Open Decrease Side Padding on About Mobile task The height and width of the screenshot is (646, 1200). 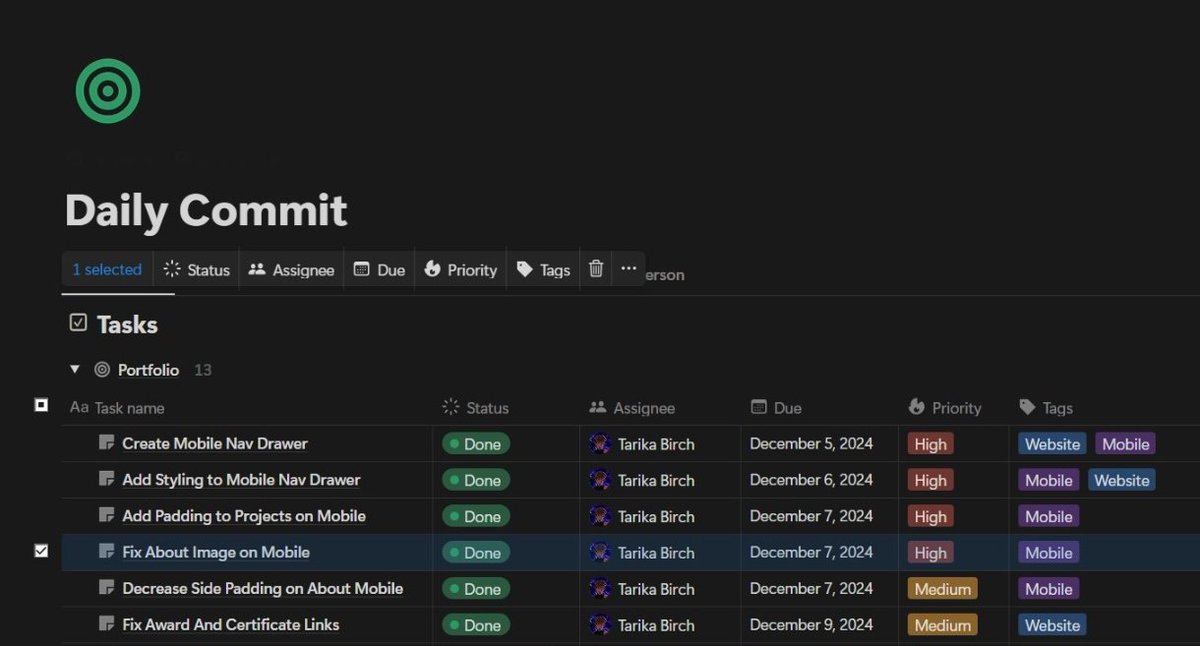click(x=263, y=588)
